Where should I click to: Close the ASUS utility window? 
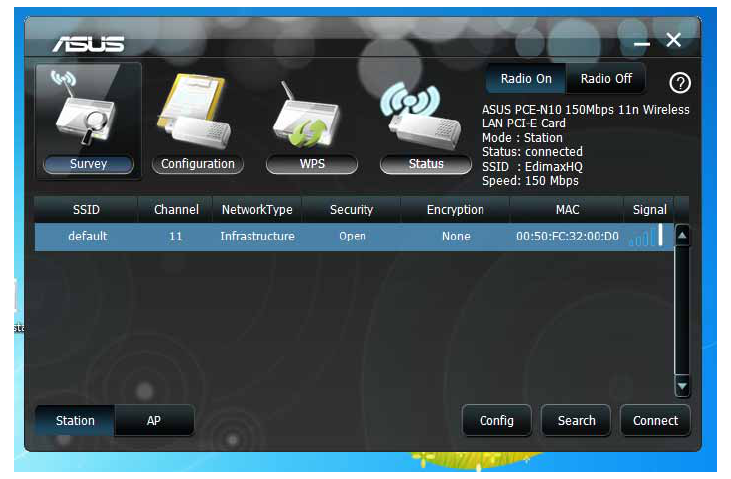673,40
